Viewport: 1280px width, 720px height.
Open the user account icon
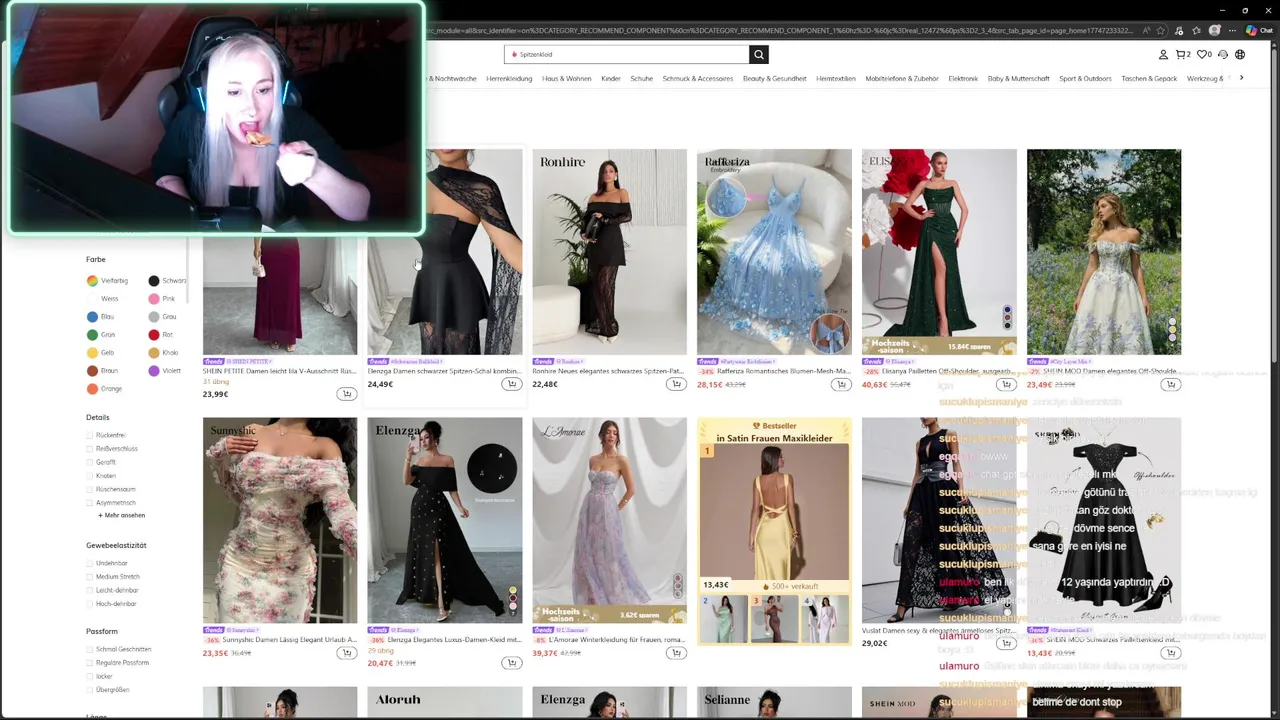(1163, 55)
